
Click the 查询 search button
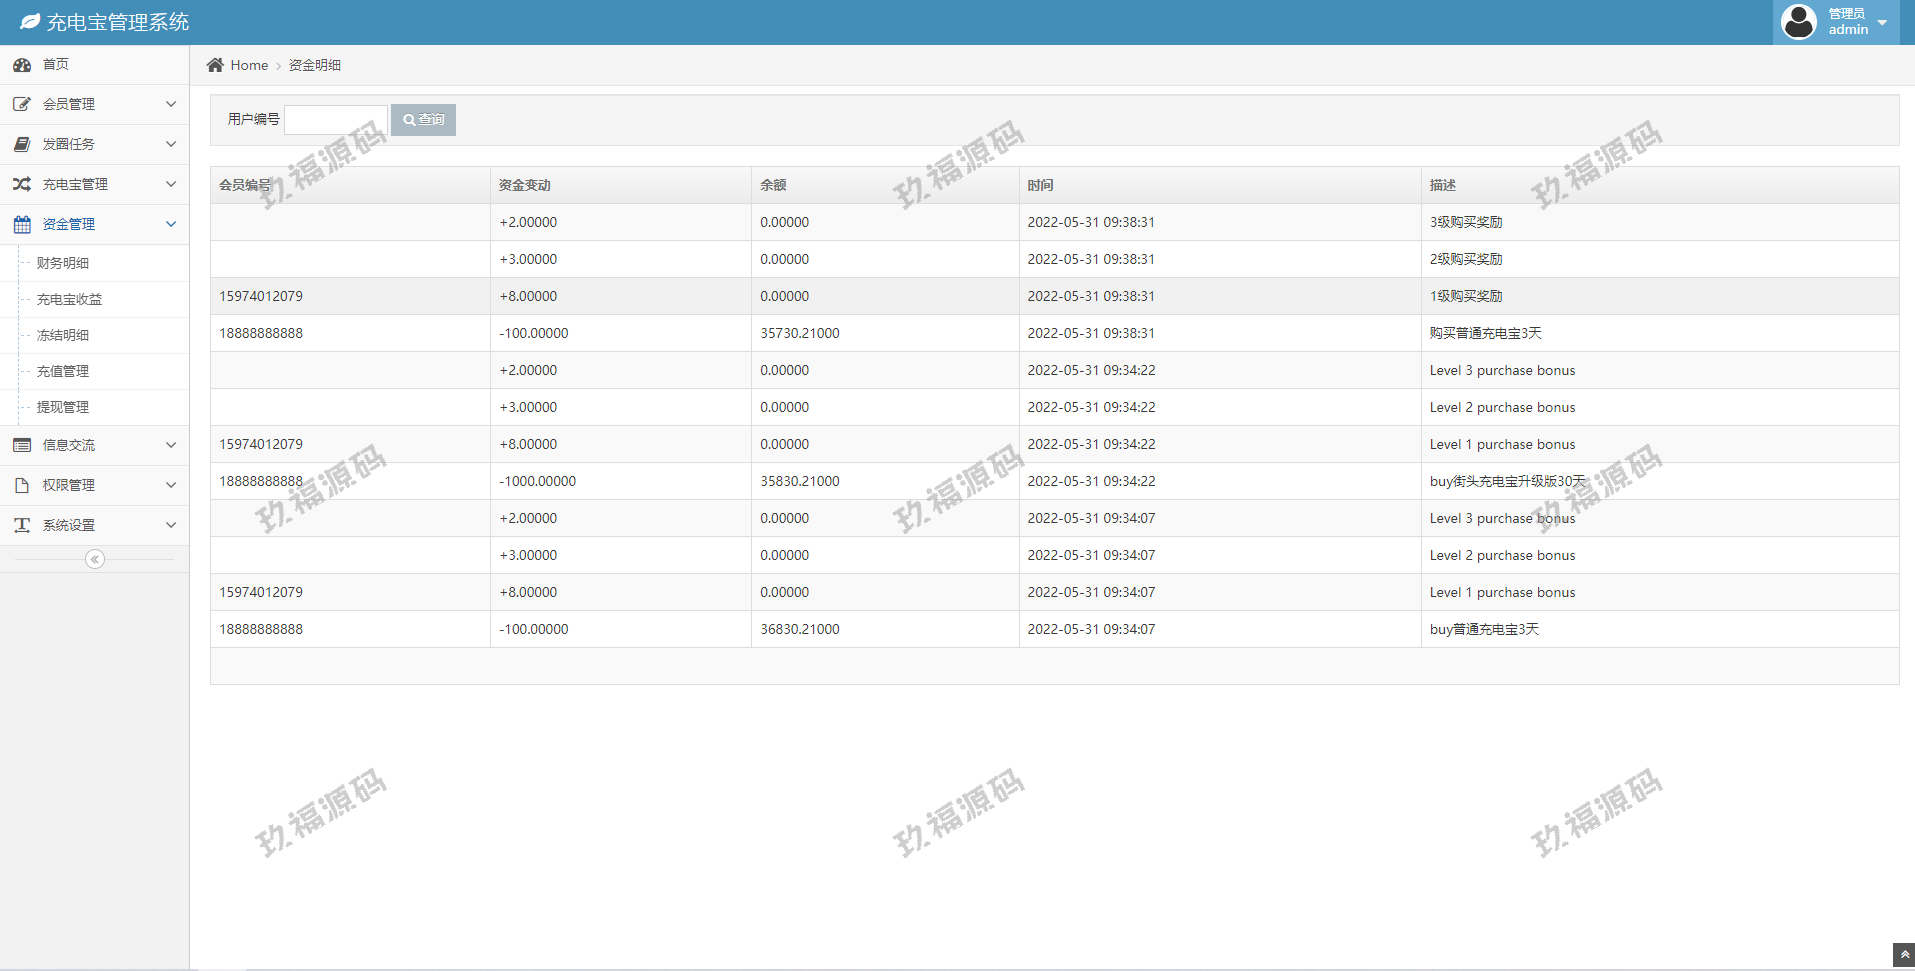(x=423, y=120)
